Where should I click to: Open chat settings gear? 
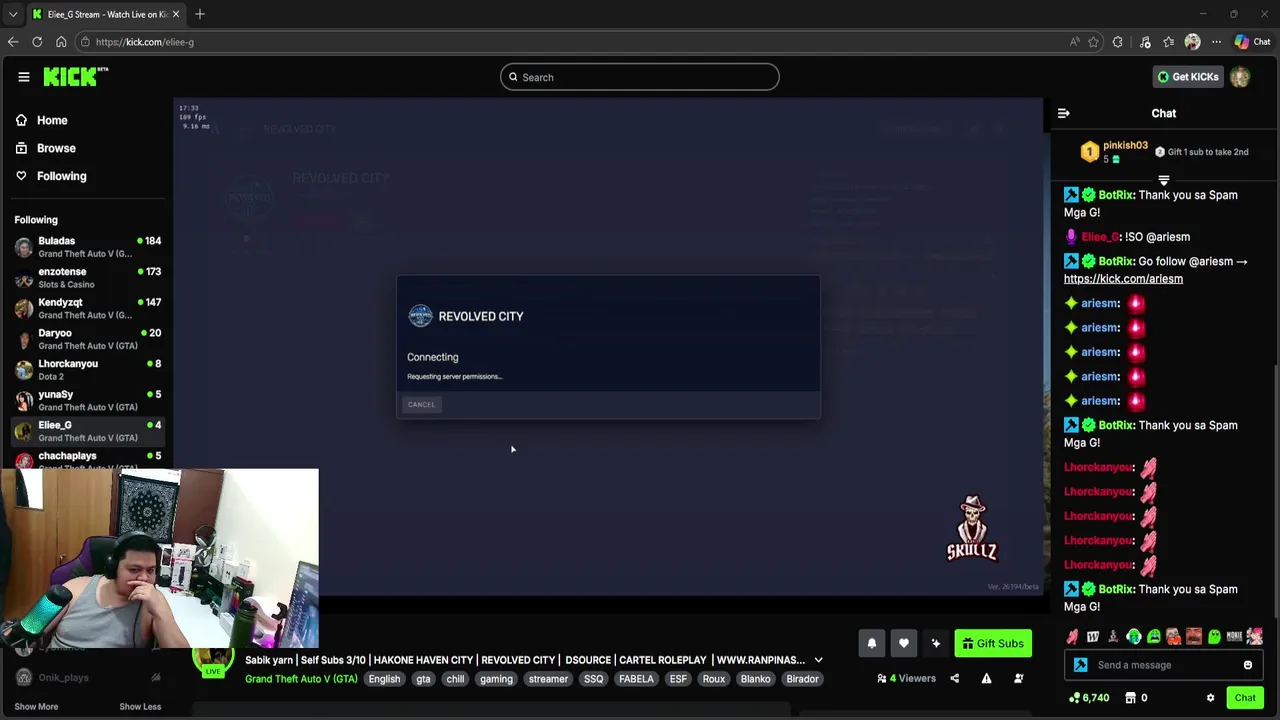coord(1210,698)
